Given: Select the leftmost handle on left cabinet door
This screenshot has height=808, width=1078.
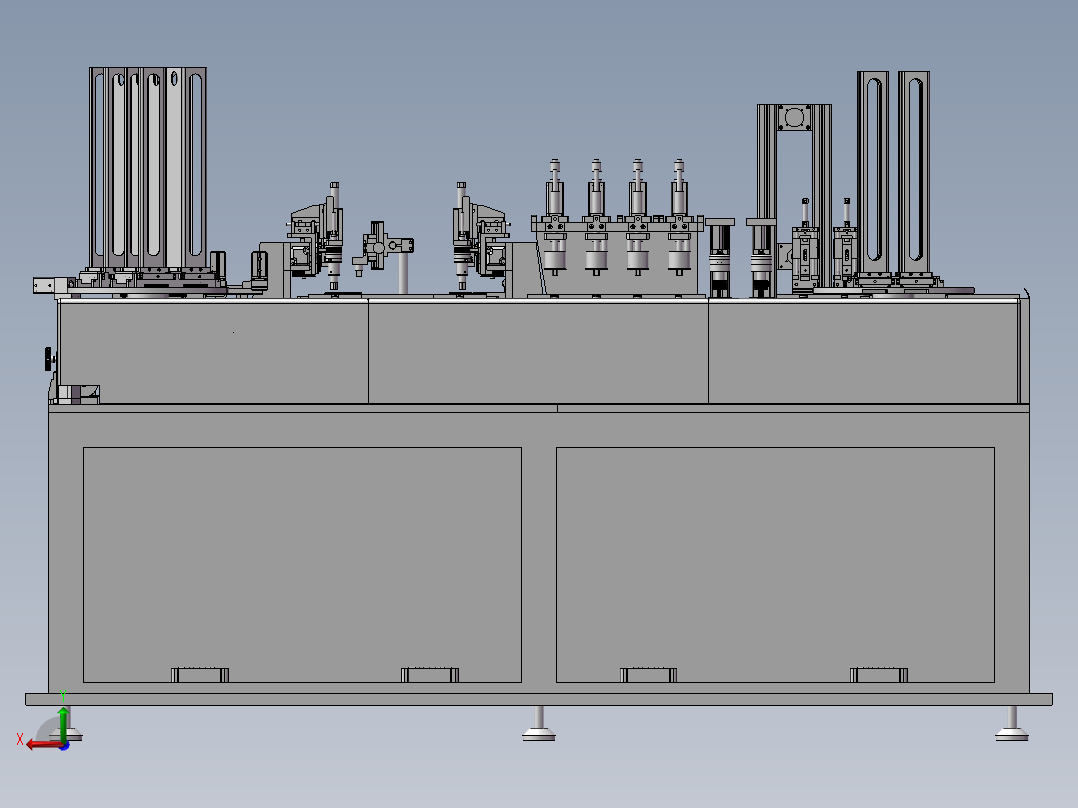Looking at the screenshot, I should 200,675.
